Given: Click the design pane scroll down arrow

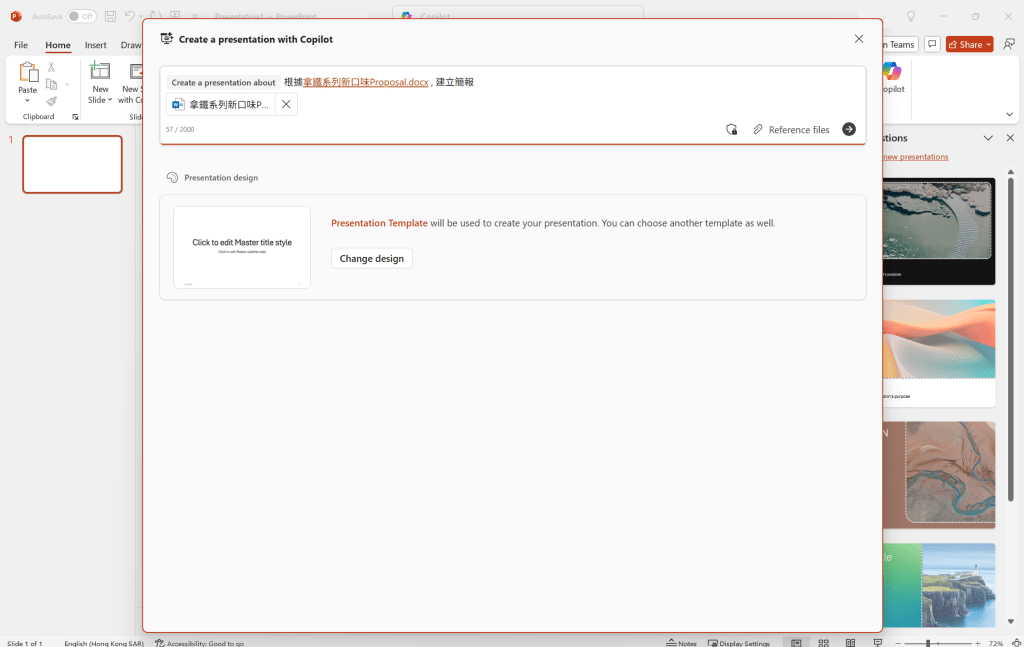Looking at the screenshot, I should click(x=1010, y=622).
